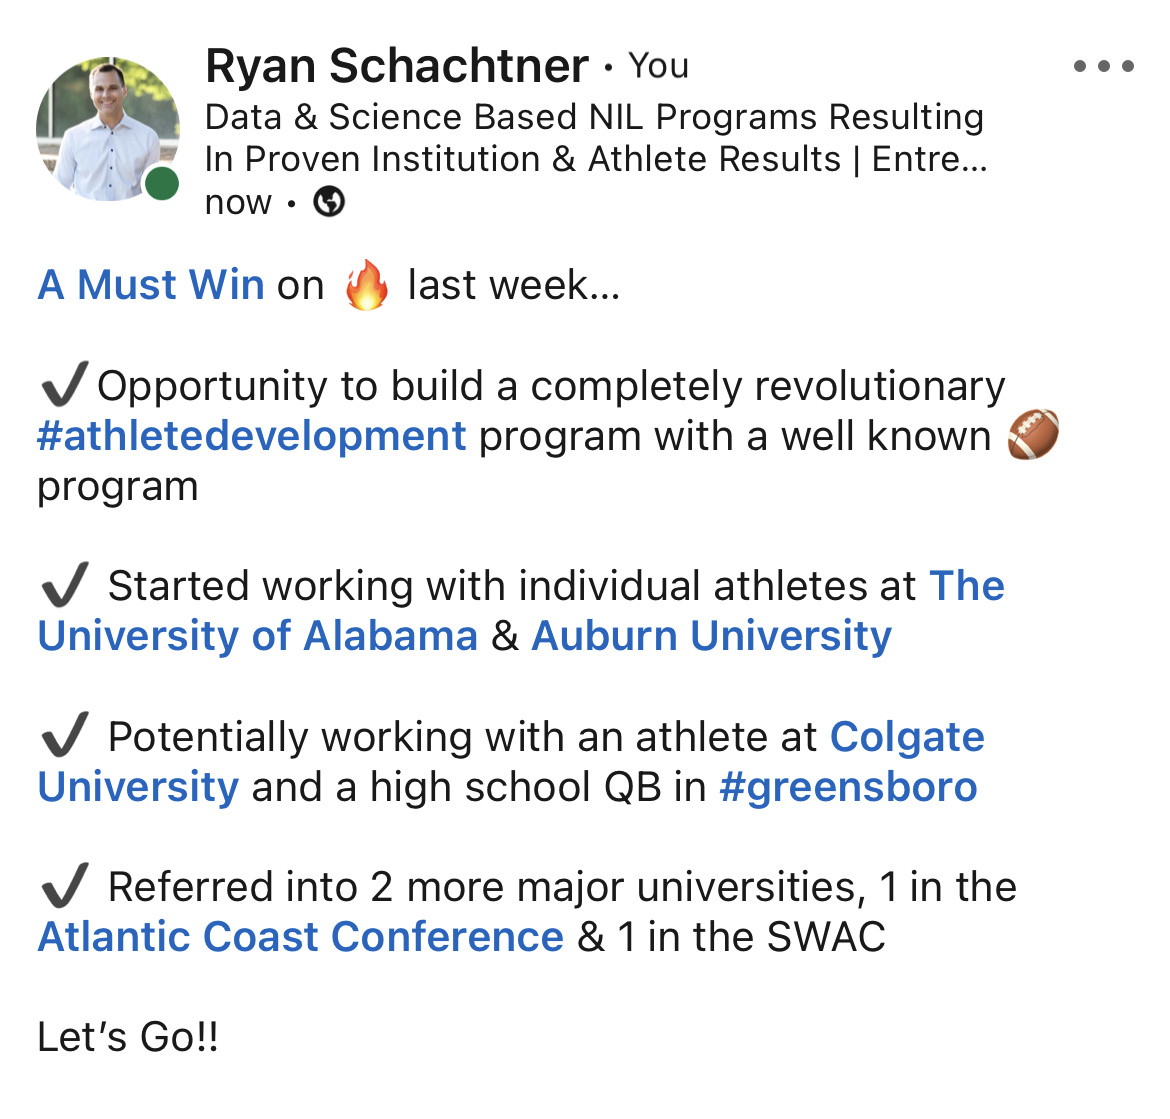Click the fire emoji in first line
Screen dimensions: 1170x1119
(x=366, y=285)
